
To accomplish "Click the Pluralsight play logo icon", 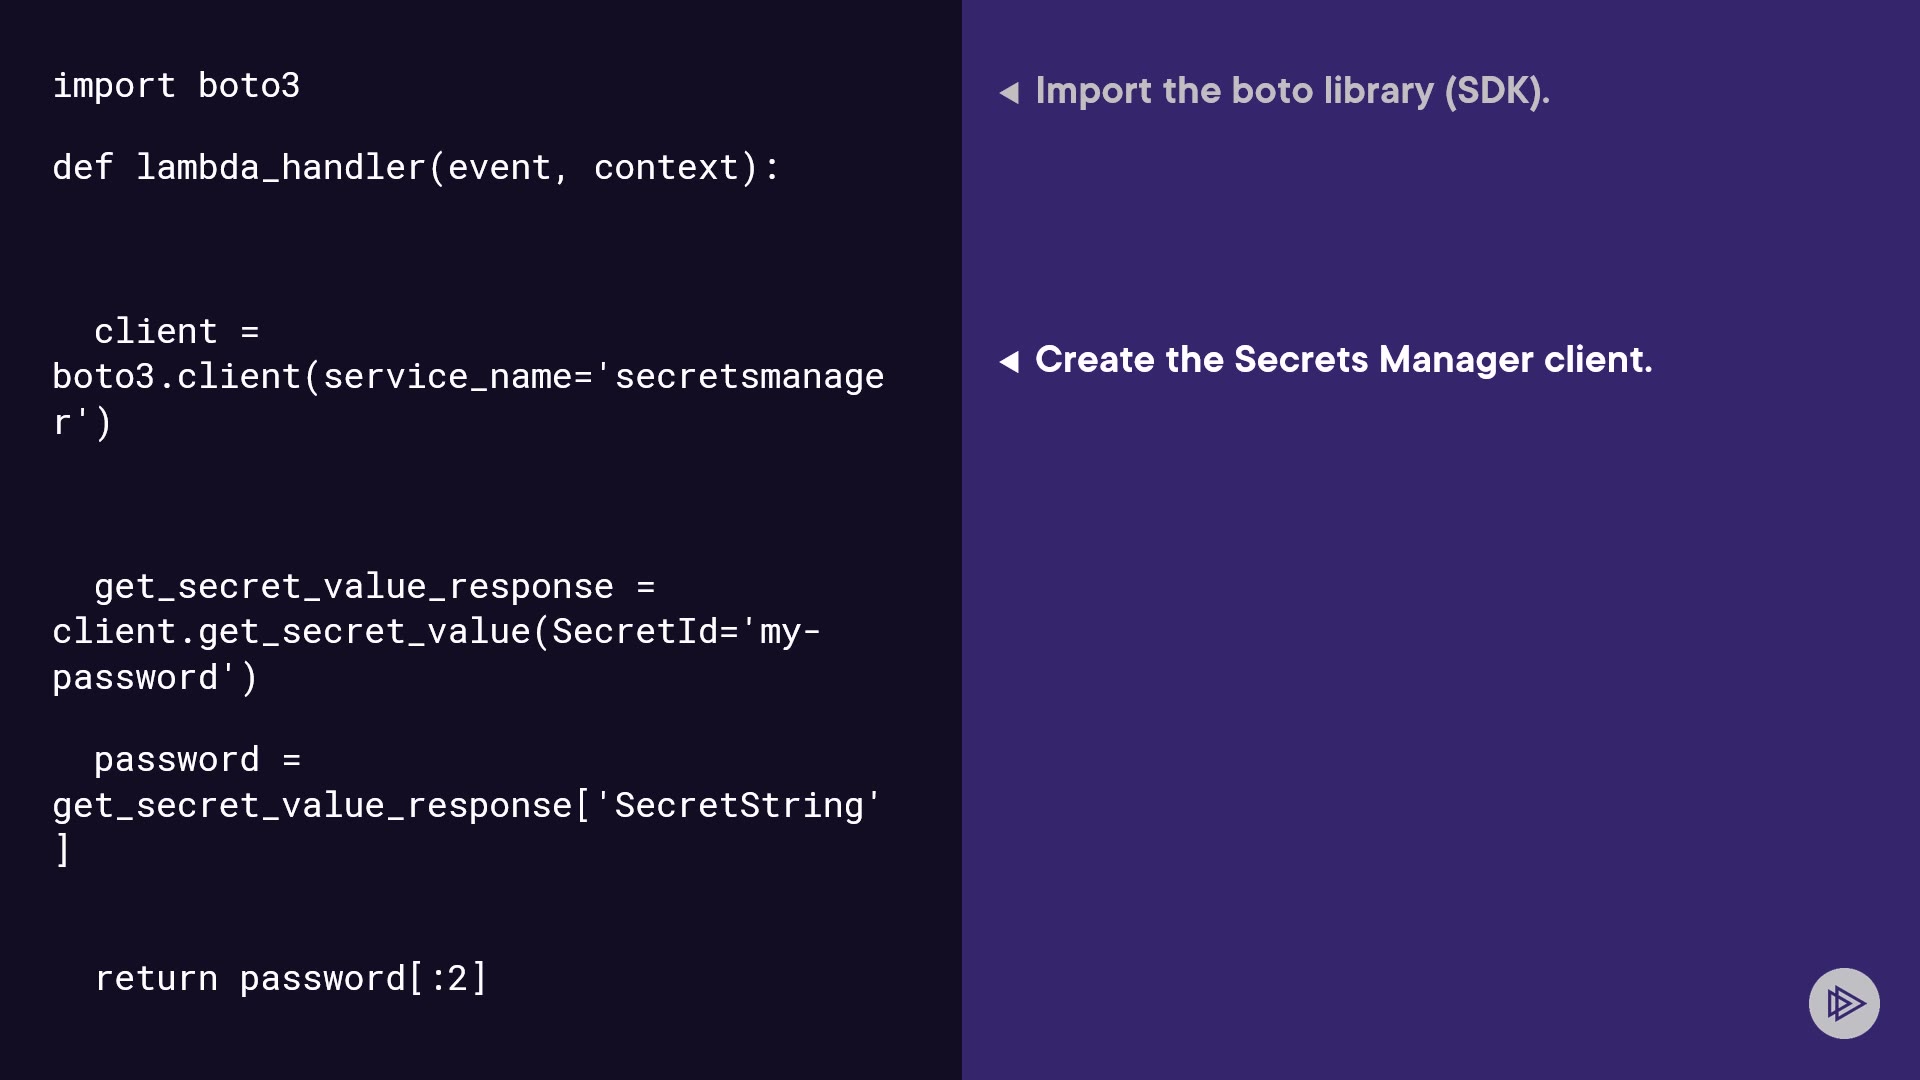I will 1844,1003.
